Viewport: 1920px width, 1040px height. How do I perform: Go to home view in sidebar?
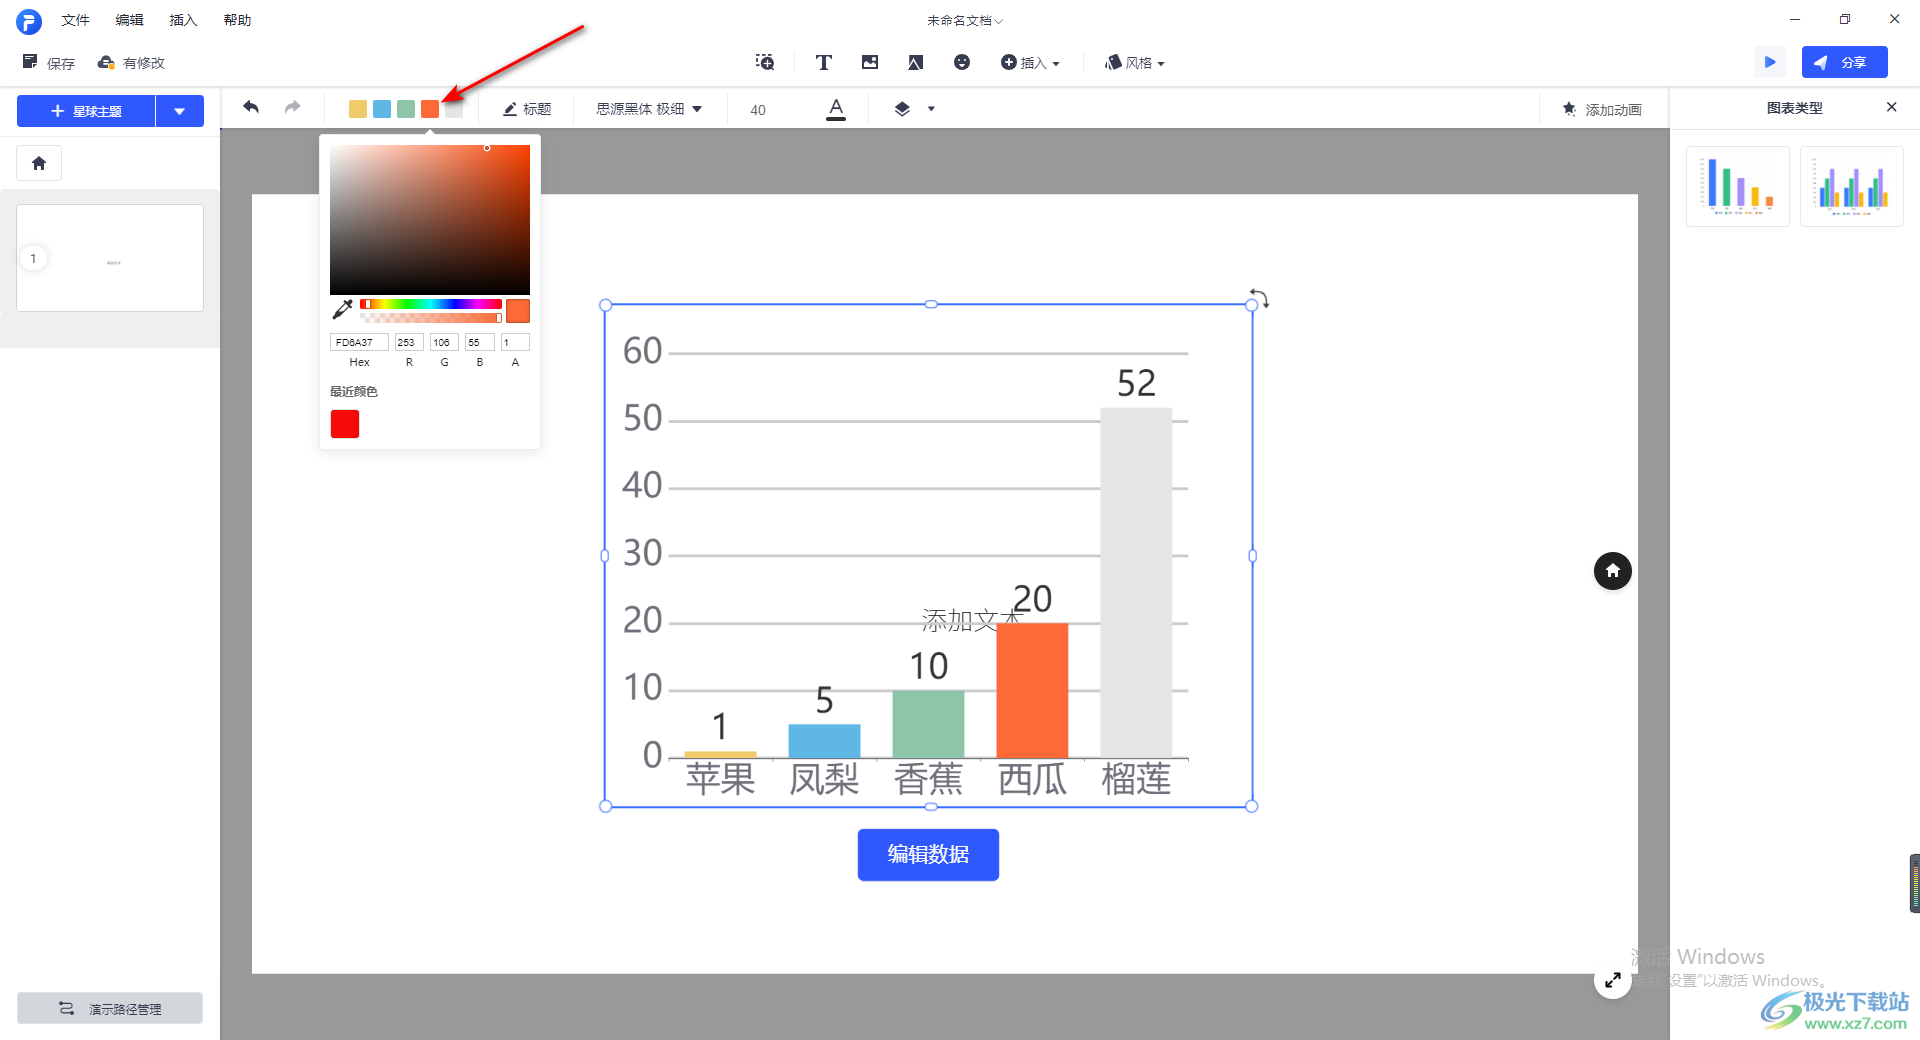pos(39,163)
